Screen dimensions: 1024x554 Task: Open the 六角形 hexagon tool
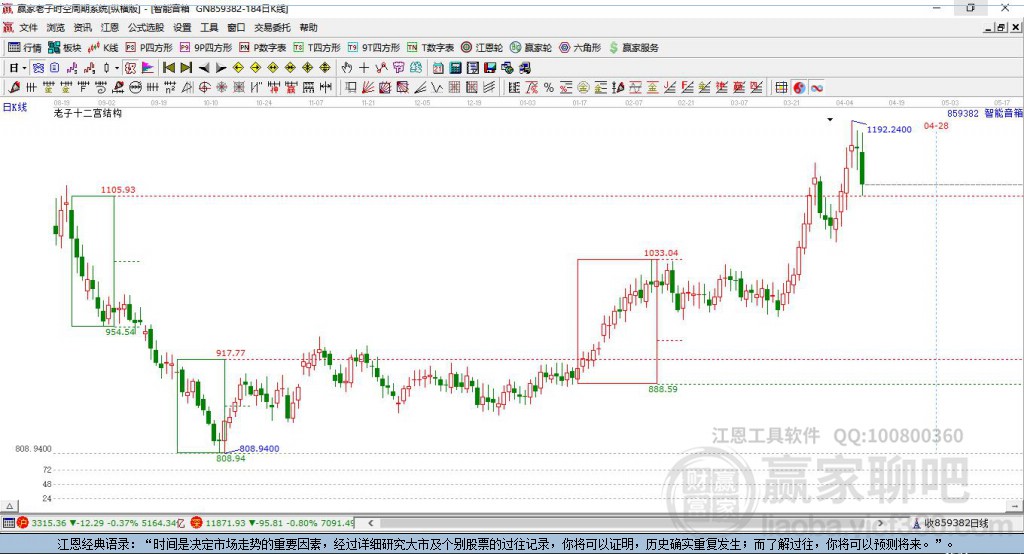pos(580,48)
